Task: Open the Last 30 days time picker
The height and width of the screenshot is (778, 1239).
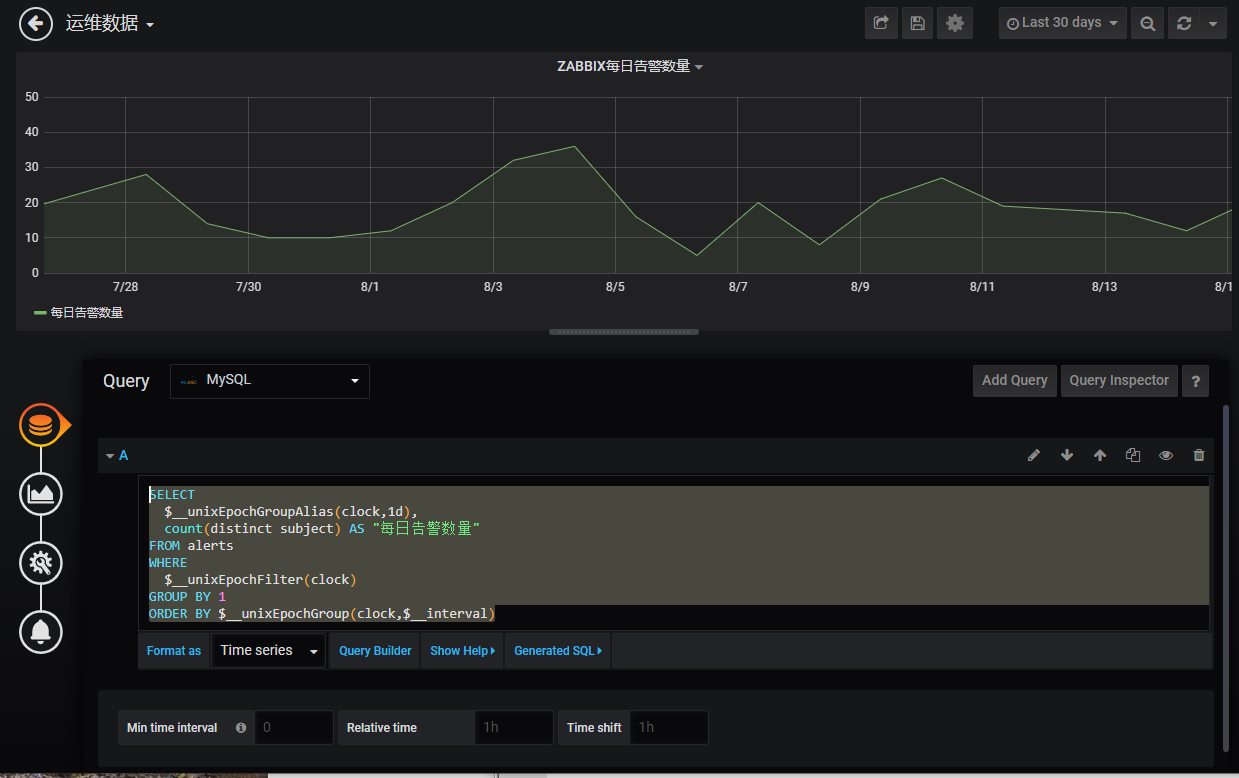Action: click(1062, 23)
